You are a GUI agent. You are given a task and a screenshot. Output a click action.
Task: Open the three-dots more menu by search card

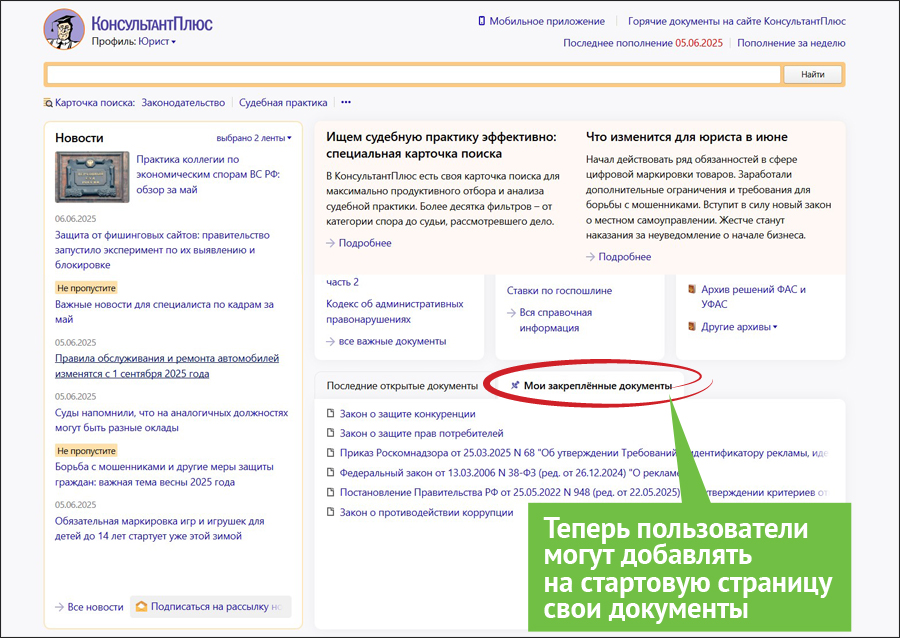346,102
